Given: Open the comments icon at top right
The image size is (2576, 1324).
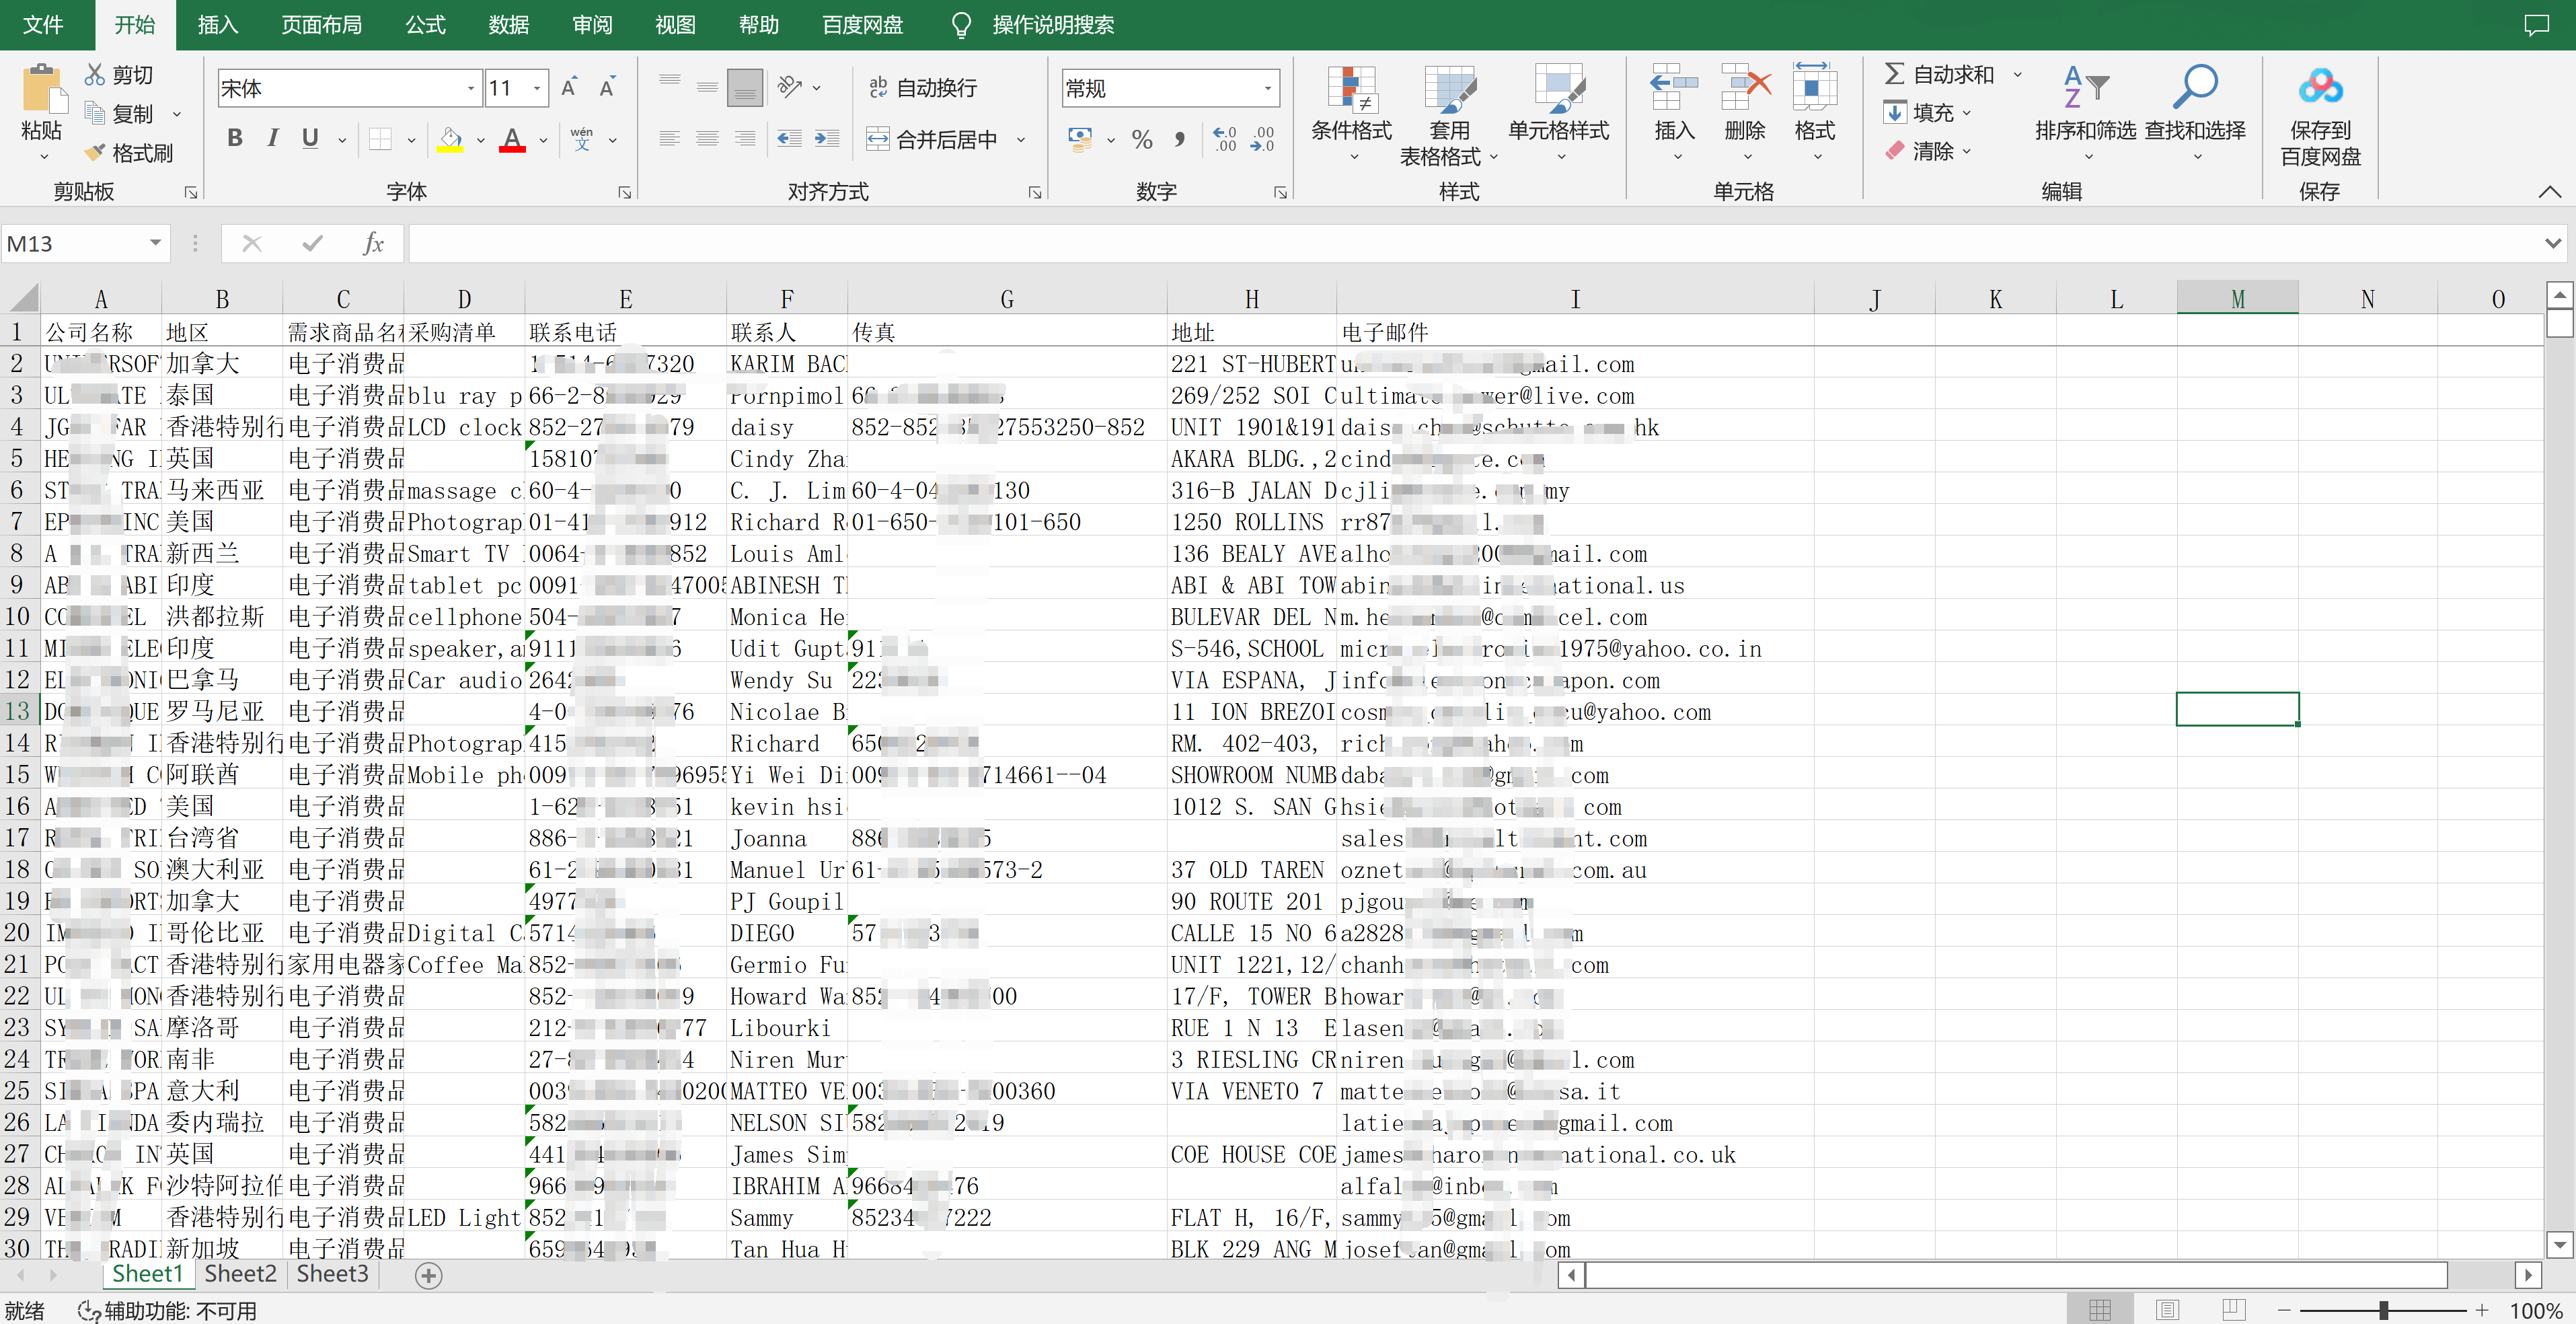Looking at the screenshot, I should [2537, 25].
